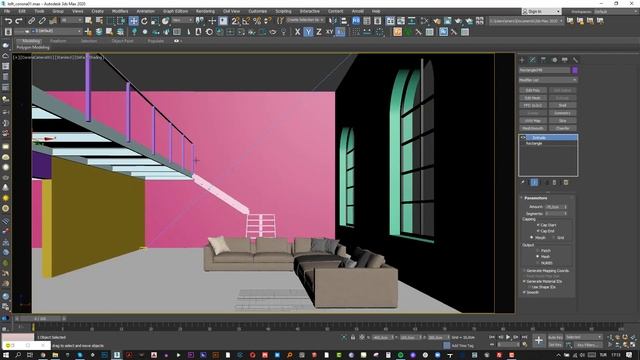
Task: Open the Modifiers menu
Action: [x=120, y=11]
